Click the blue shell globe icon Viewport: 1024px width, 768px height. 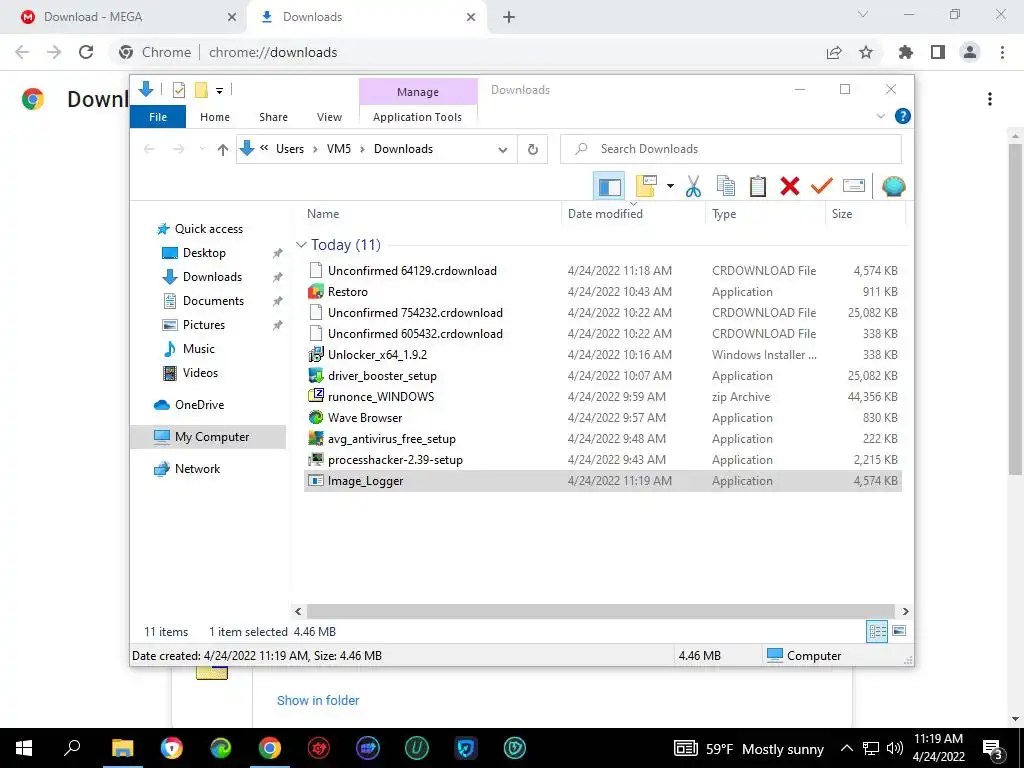click(x=893, y=187)
